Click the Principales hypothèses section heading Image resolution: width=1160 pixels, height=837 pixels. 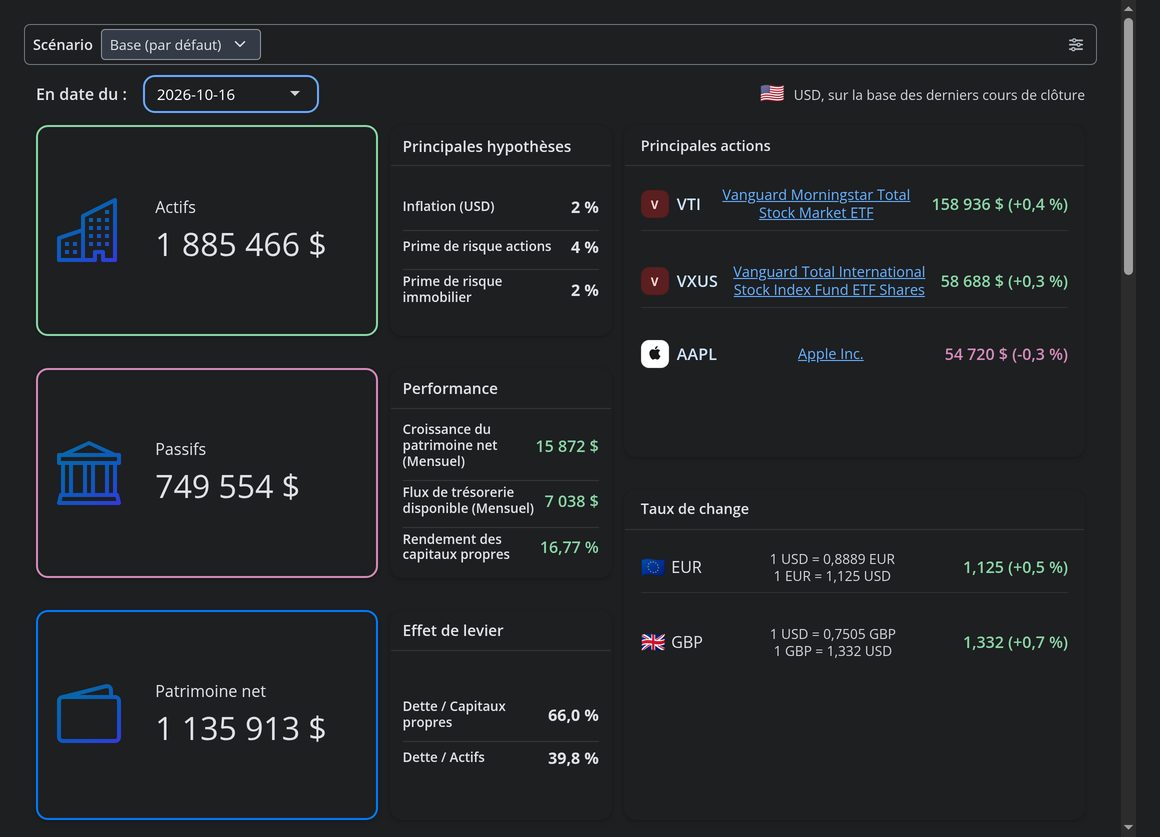coord(487,147)
